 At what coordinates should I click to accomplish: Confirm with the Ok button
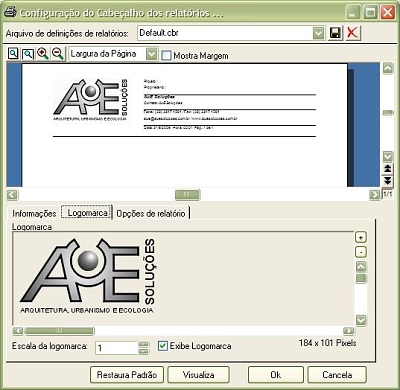click(276, 375)
